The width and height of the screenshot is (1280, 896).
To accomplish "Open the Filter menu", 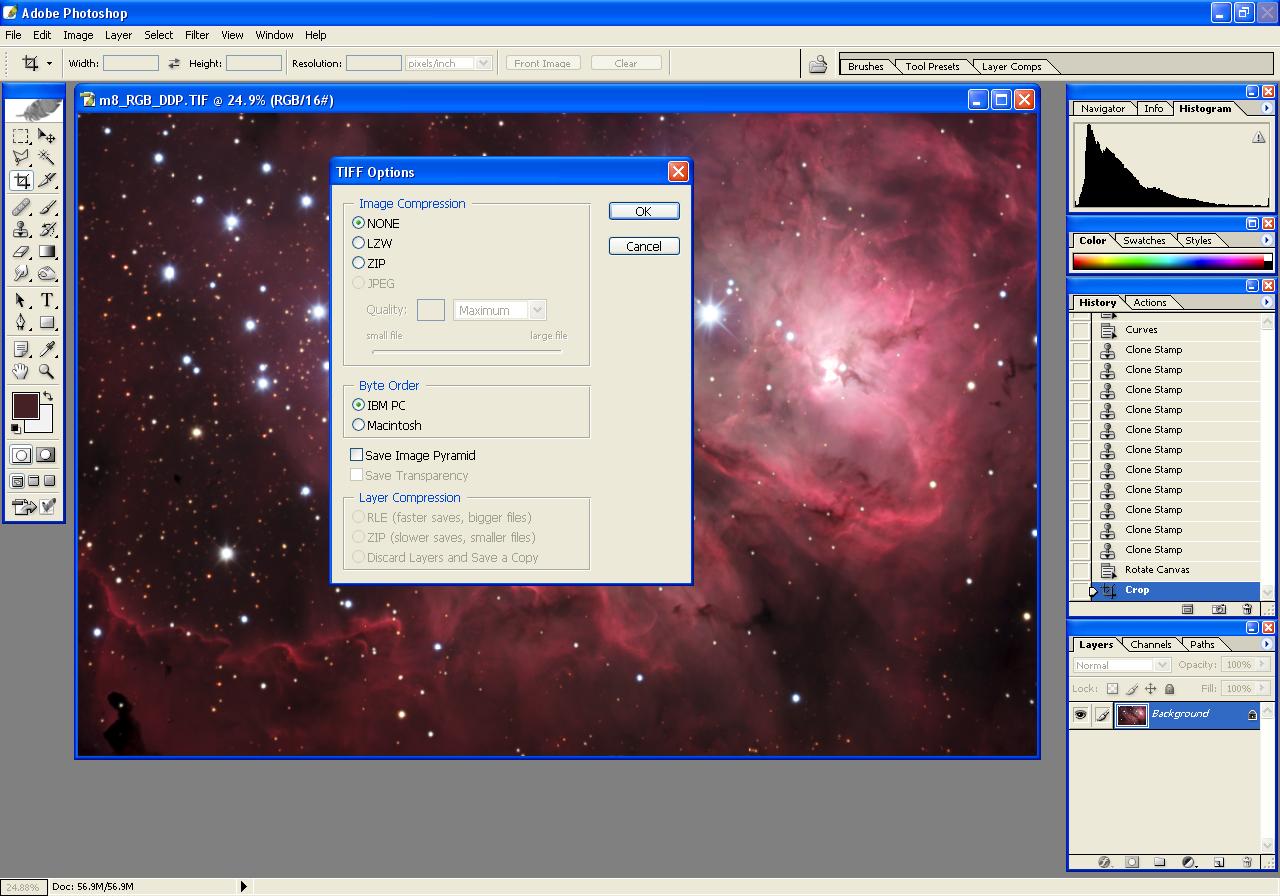I will click(x=197, y=35).
